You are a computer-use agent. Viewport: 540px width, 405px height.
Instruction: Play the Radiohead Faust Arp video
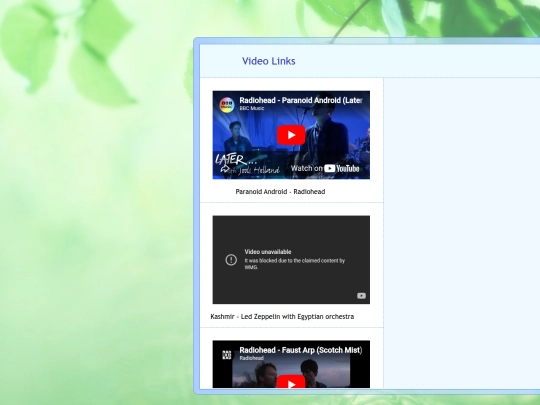click(291, 382)
